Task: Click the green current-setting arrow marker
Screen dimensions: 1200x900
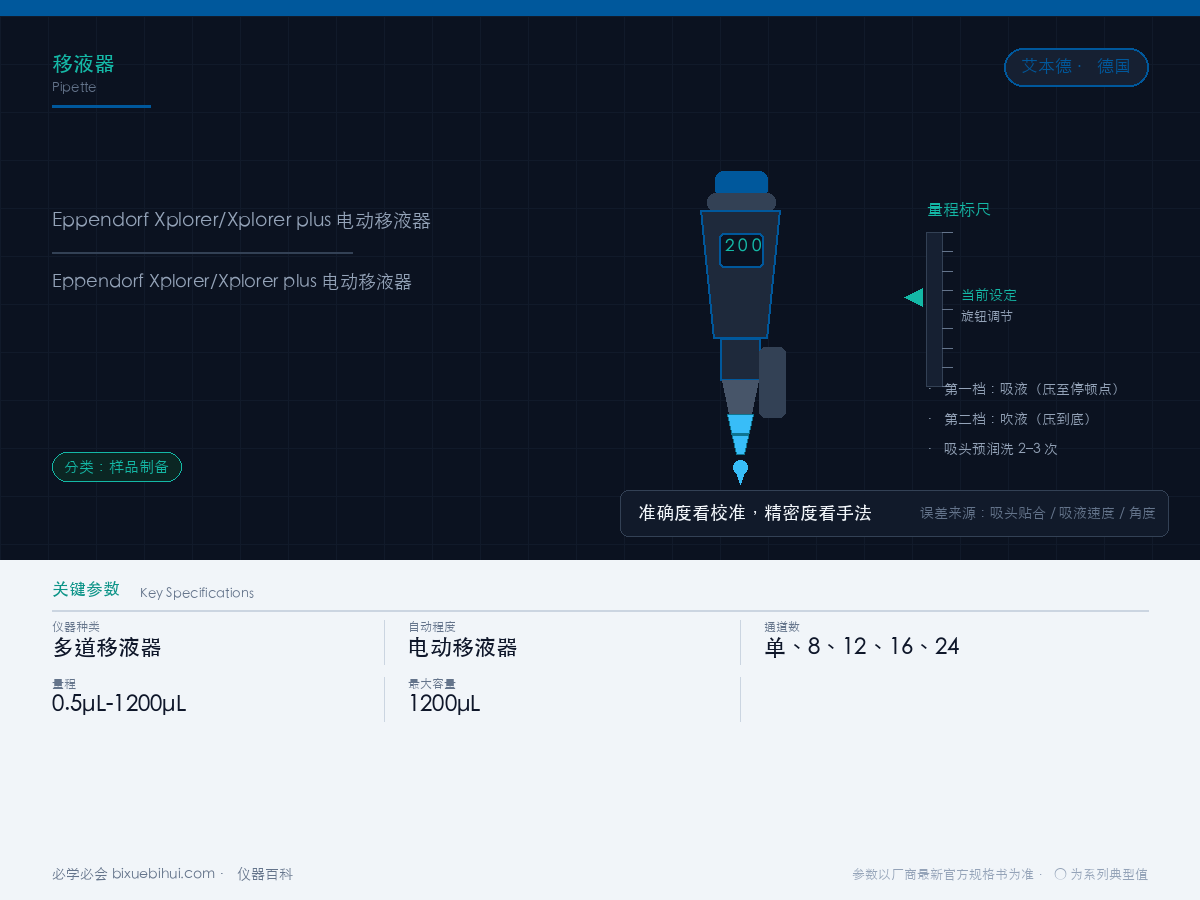Action: coord(914,297)
